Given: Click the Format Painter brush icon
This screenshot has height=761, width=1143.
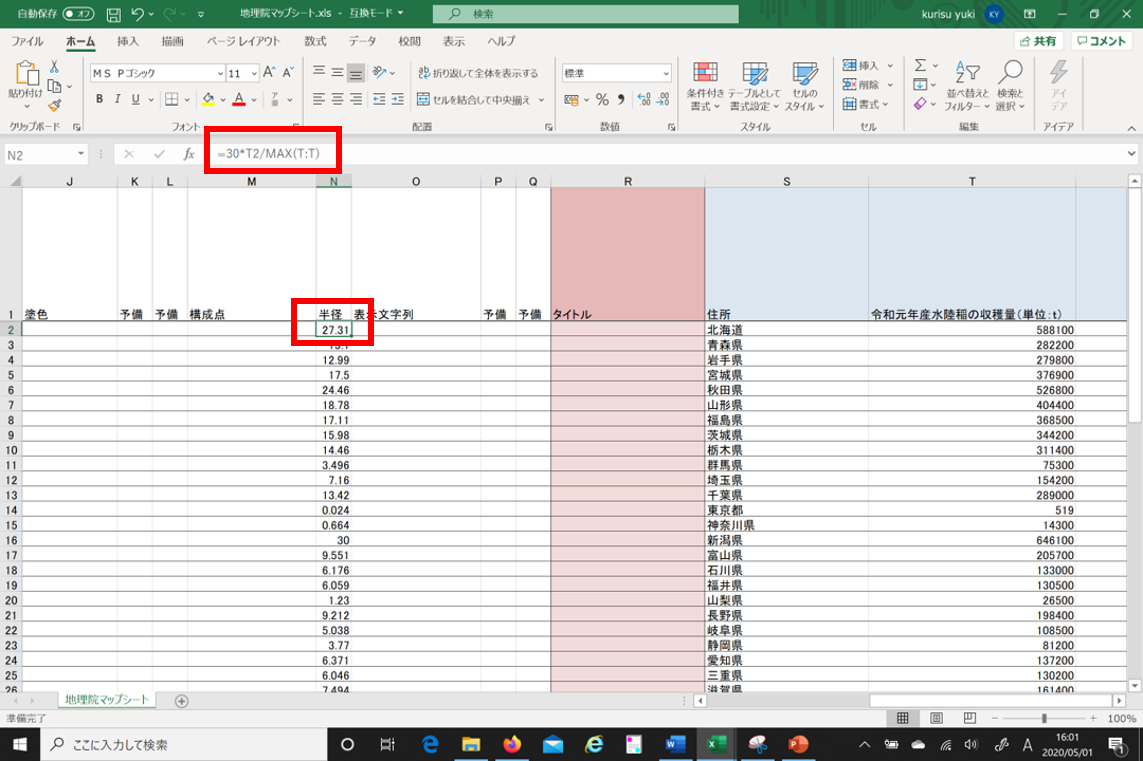Looking at the screenshot, I should 55,106.
